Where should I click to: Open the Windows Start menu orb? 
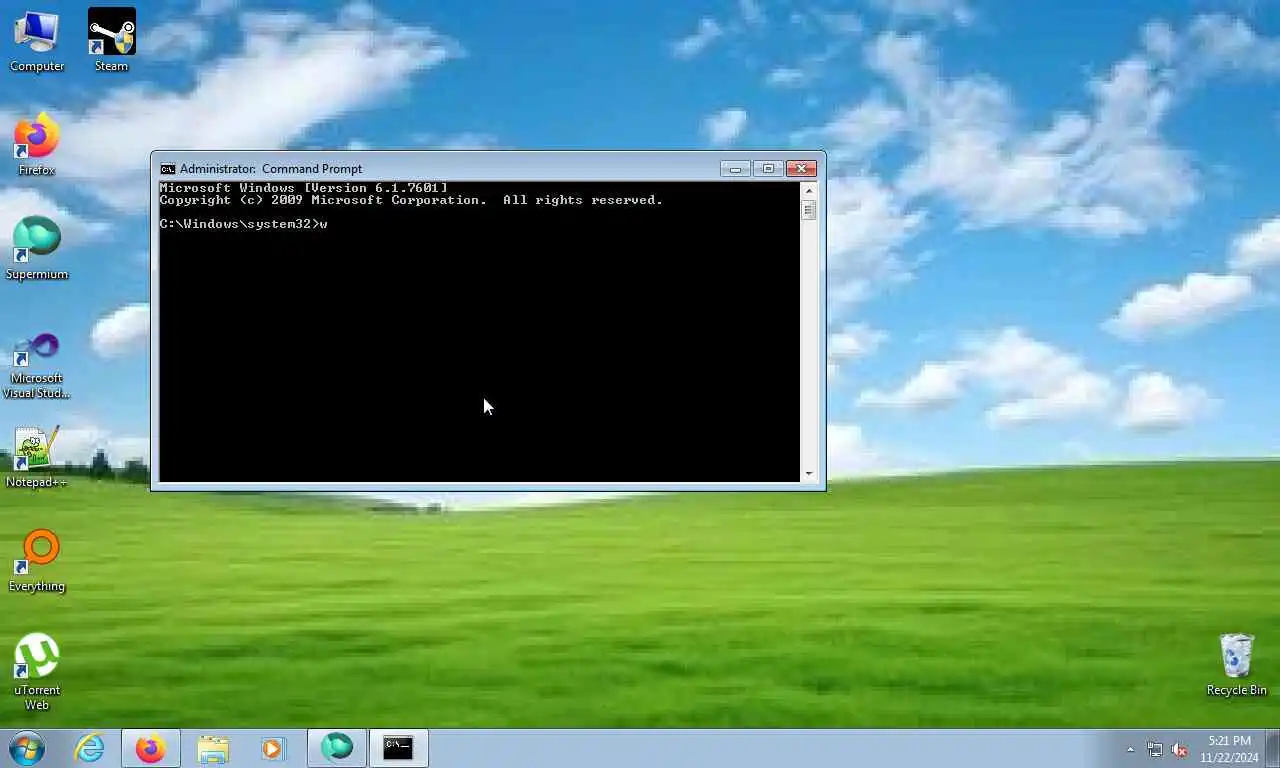(27, 748)
